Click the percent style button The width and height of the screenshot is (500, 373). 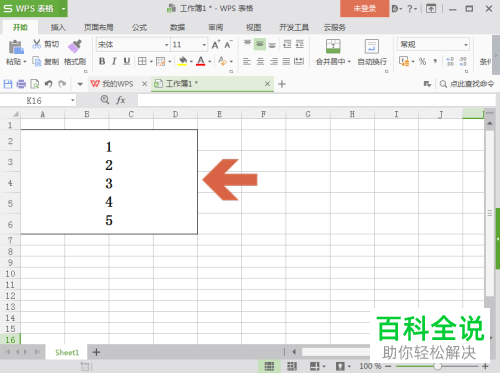click(x=422, y=61)
